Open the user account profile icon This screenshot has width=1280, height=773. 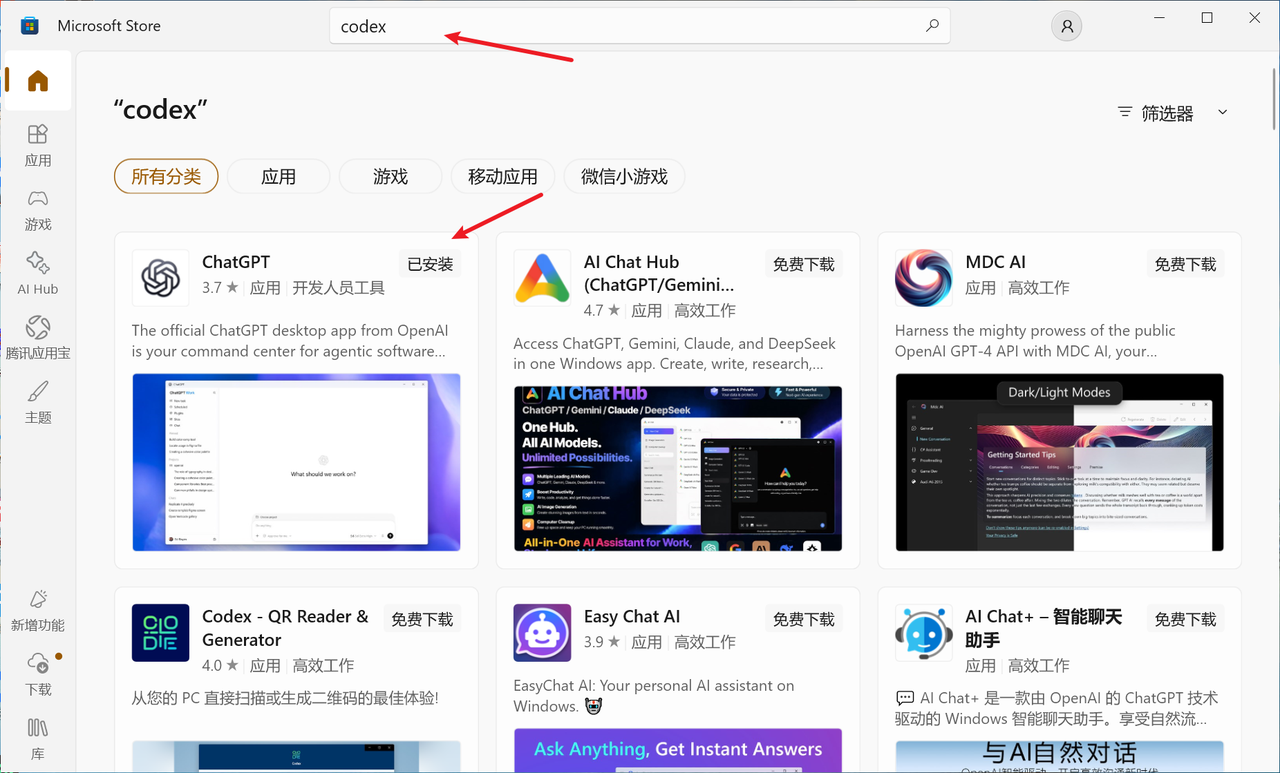1067,26
